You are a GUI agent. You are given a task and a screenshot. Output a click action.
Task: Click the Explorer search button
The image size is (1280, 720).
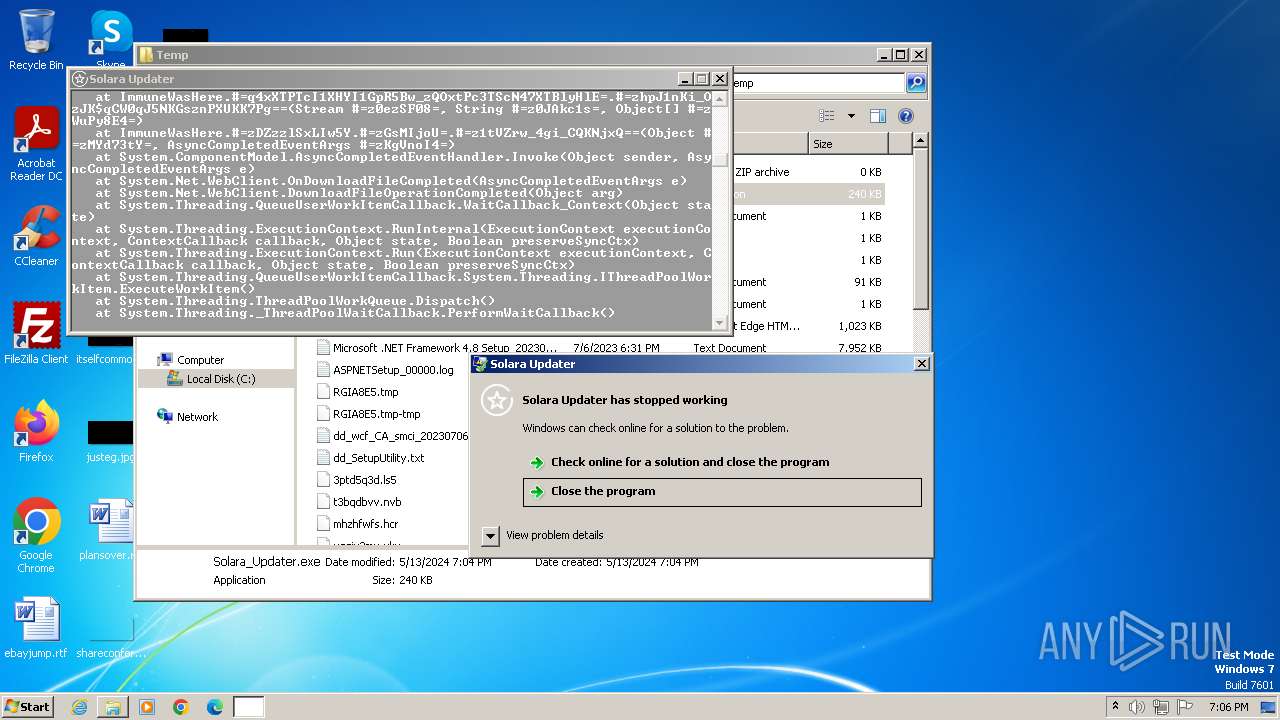(x=916, y=83)
